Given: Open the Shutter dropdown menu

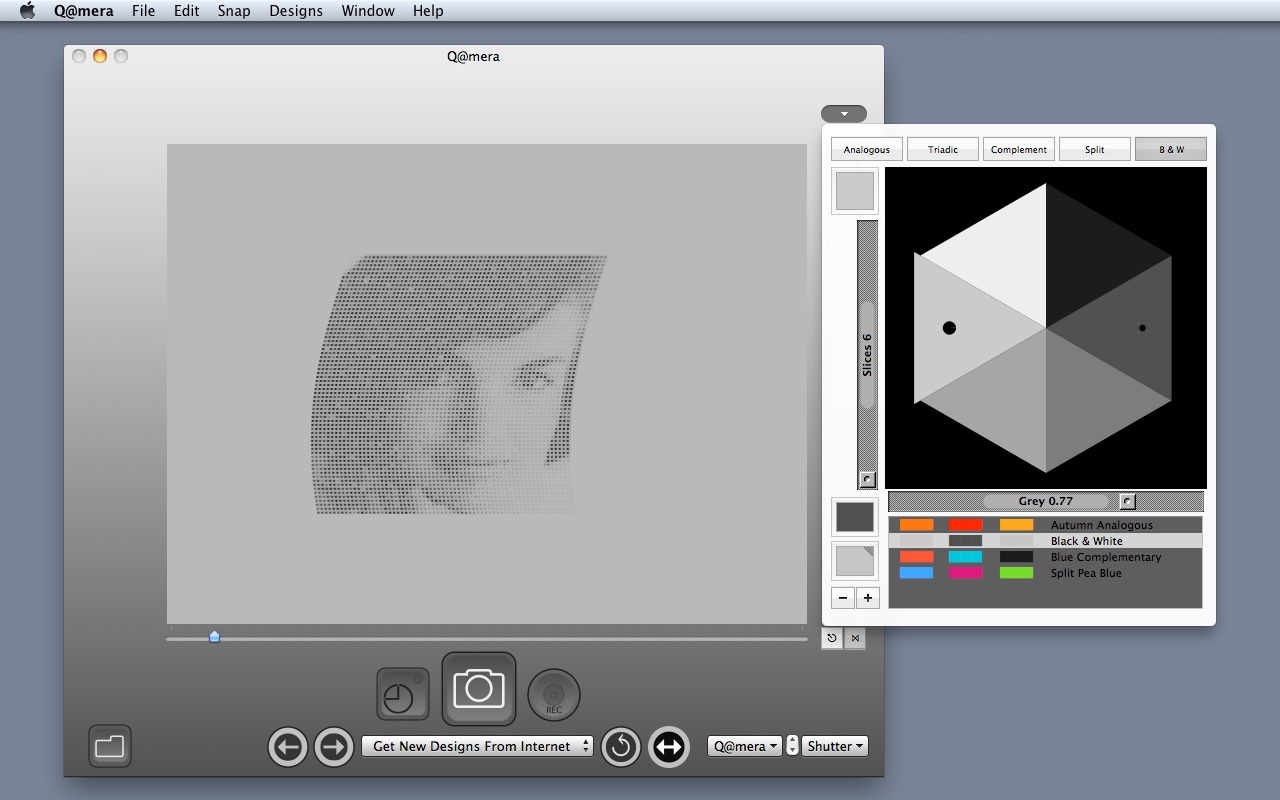Looking at the screenshot, I should pos(835,746).
